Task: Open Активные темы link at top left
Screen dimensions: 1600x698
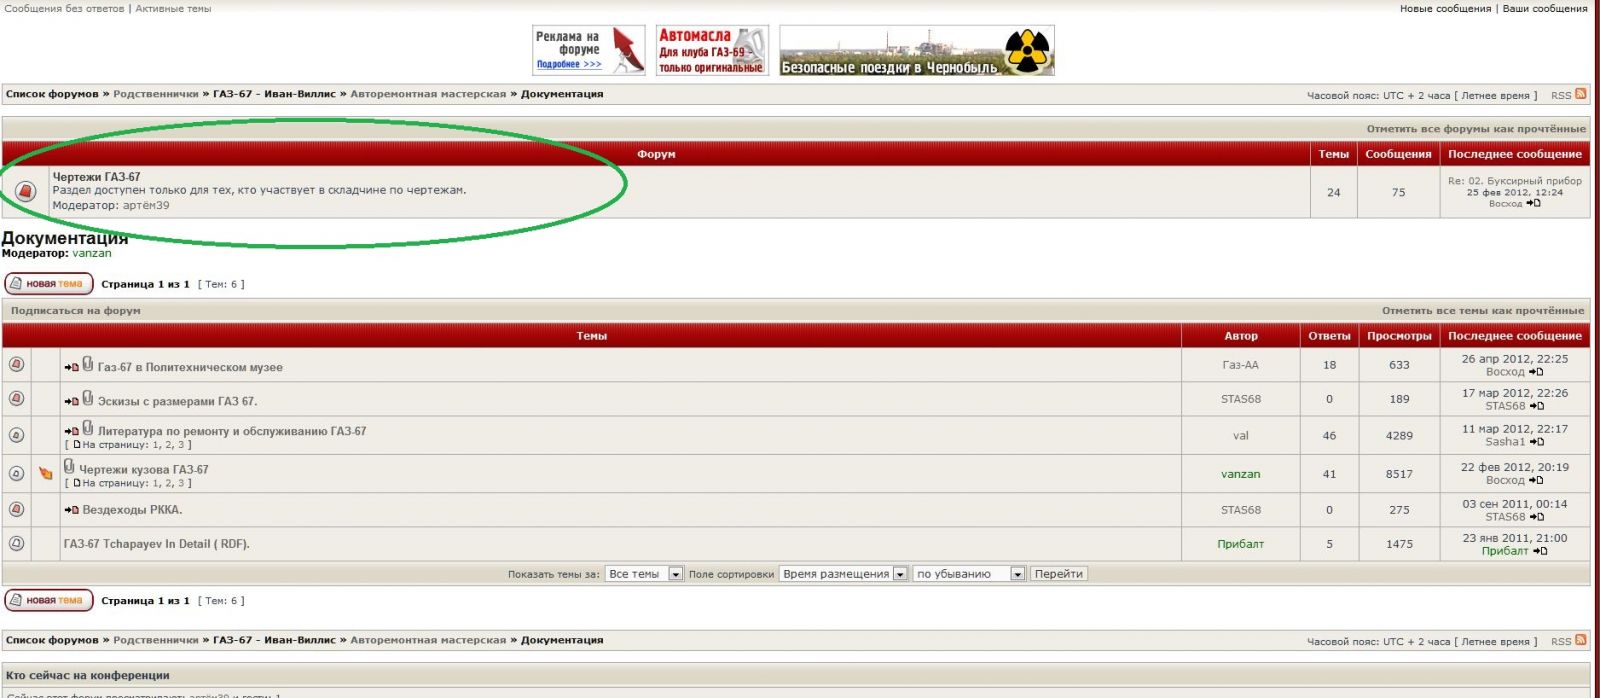Action: point(173,8)
